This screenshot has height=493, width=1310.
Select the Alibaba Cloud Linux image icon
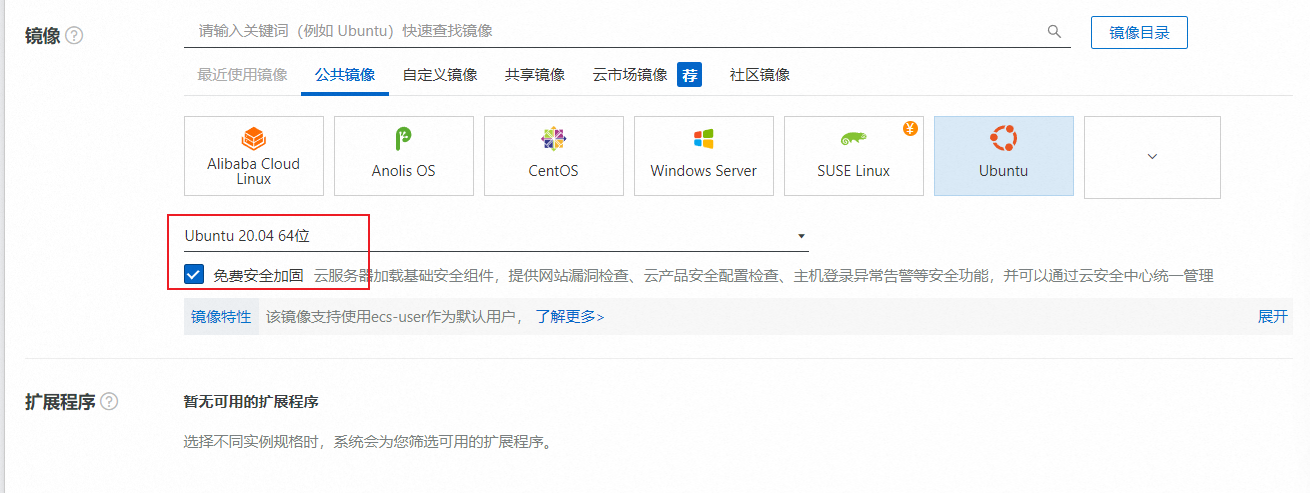point(253,137)
